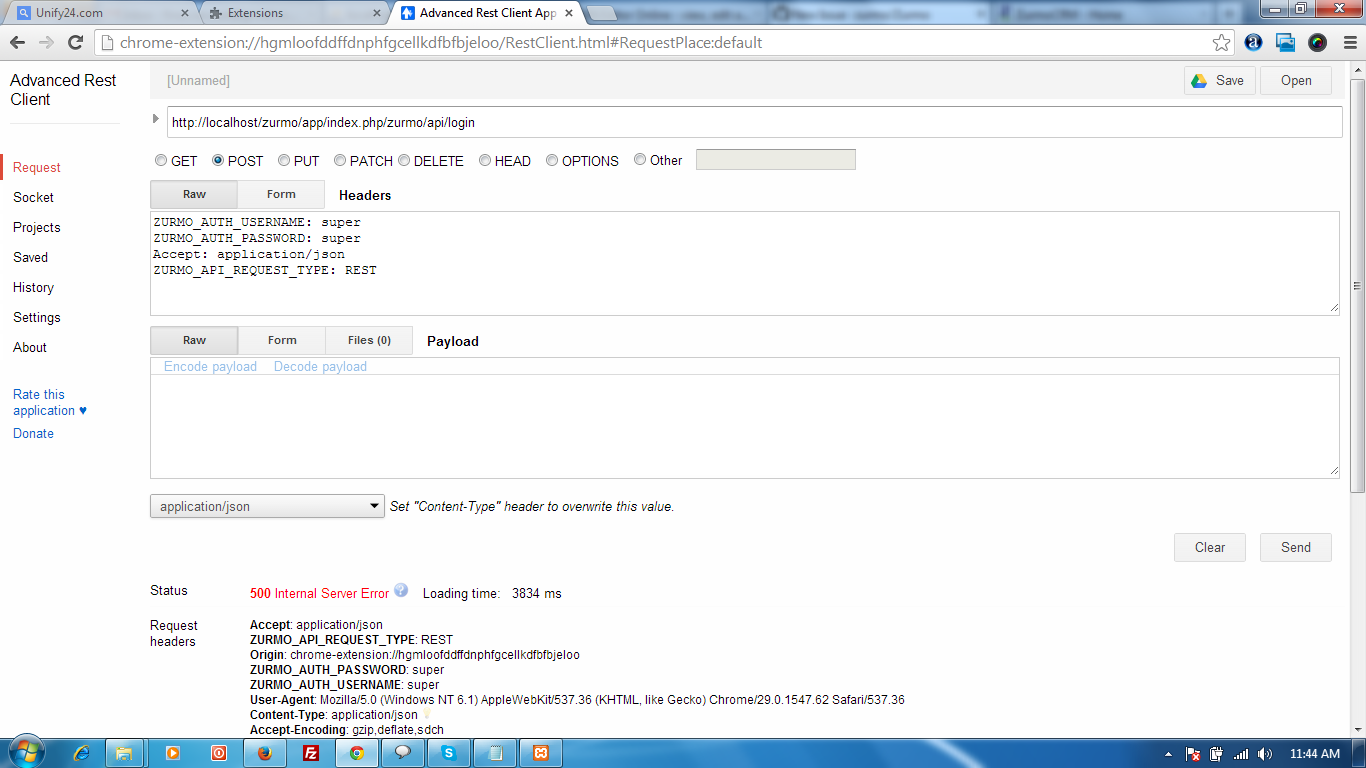Click the browser forward arrow

point(46,43)
